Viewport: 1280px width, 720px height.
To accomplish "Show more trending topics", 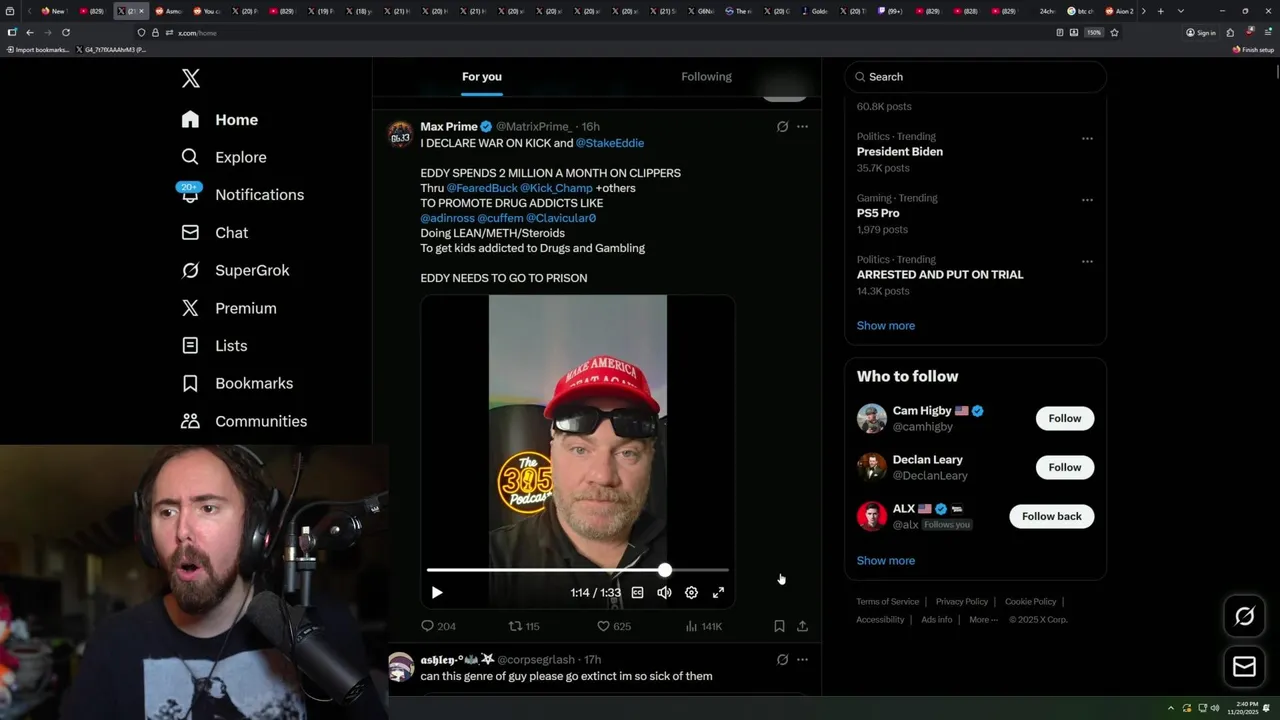I will click(x=885, y=326).
